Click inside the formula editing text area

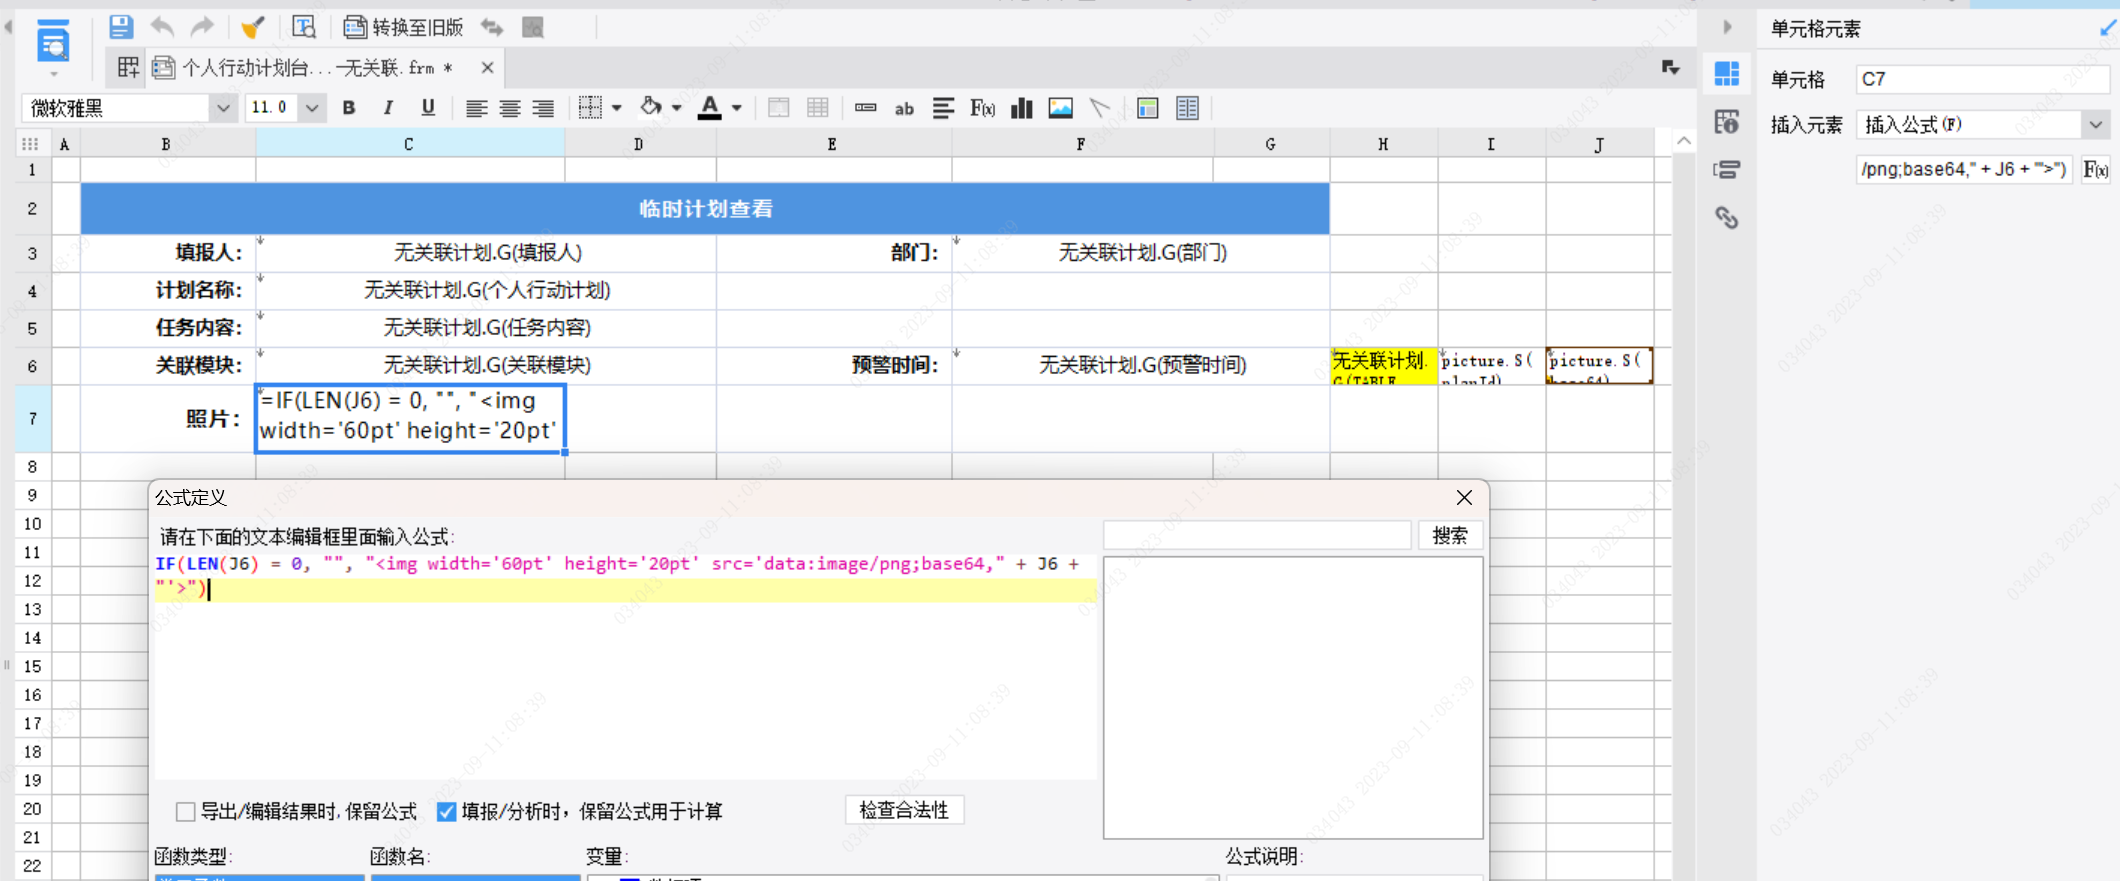pos(625,665)
